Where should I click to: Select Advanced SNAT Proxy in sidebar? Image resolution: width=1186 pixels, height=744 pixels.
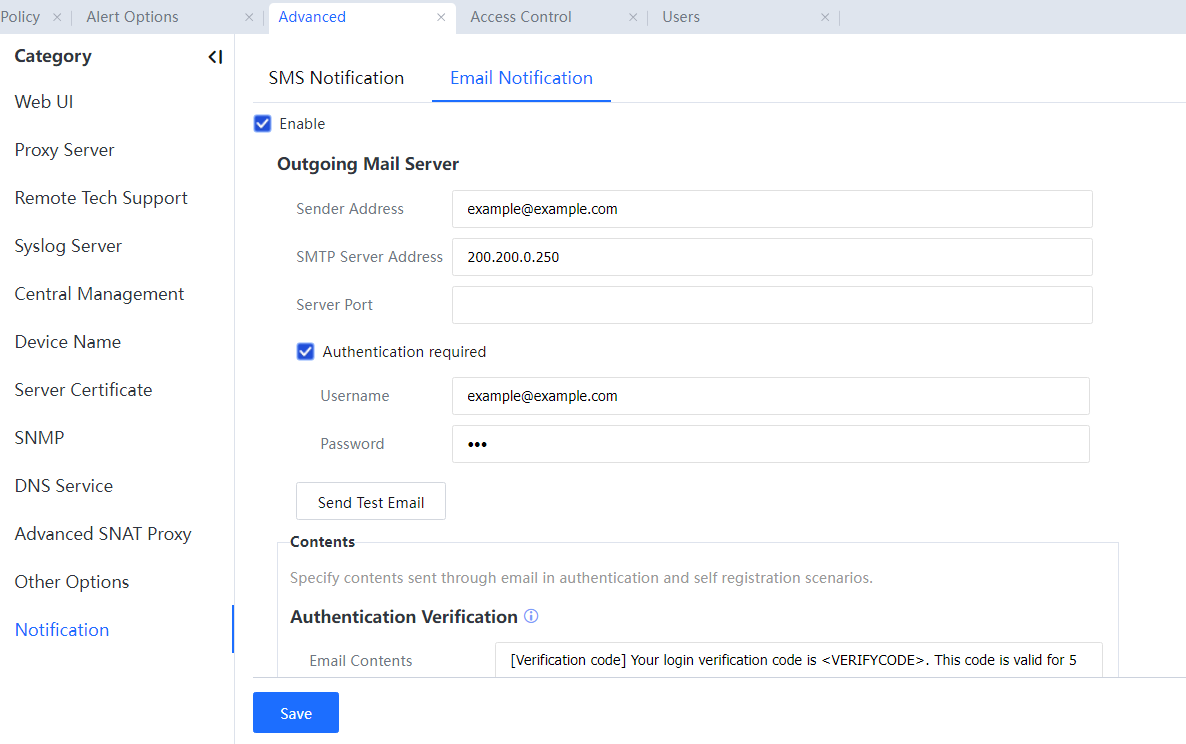click(103, 534)
